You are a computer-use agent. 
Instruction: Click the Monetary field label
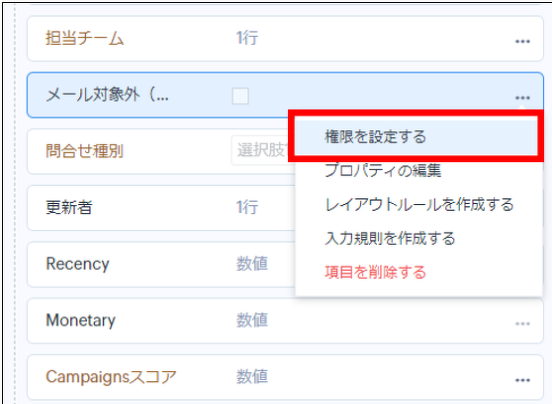[x=81, y=321]
